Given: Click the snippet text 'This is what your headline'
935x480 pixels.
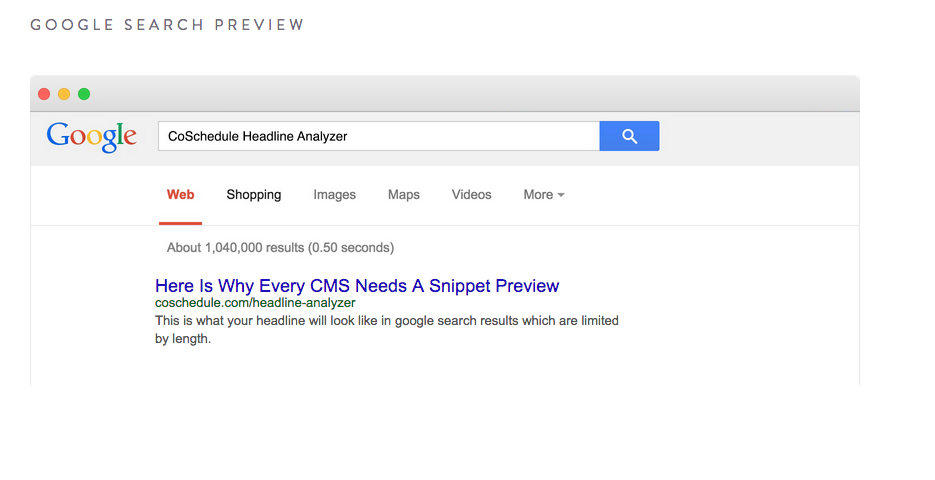Looking at the screenshot, I should pyautogui.click(x=387, y=329).
